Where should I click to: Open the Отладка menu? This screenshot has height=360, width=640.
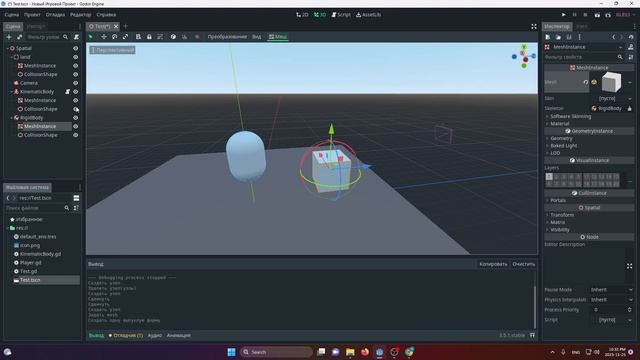[x=55, y=15]
